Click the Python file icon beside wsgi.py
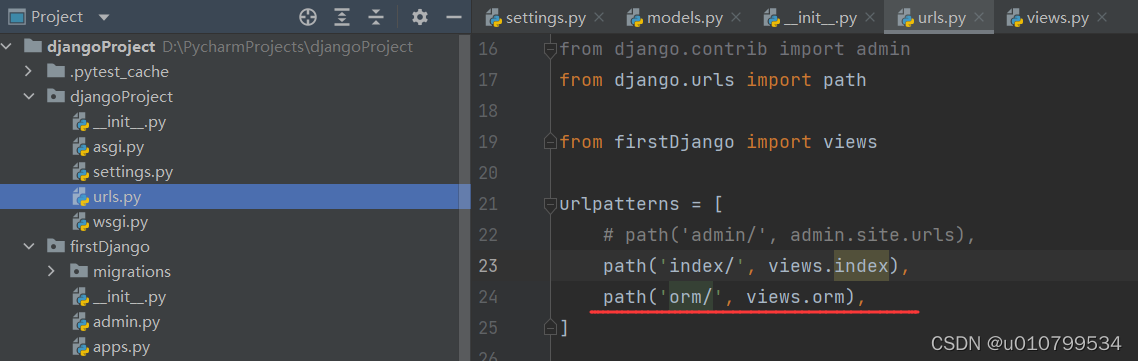The width and height of the screenshot is (1138, 361). click(80, 222)
